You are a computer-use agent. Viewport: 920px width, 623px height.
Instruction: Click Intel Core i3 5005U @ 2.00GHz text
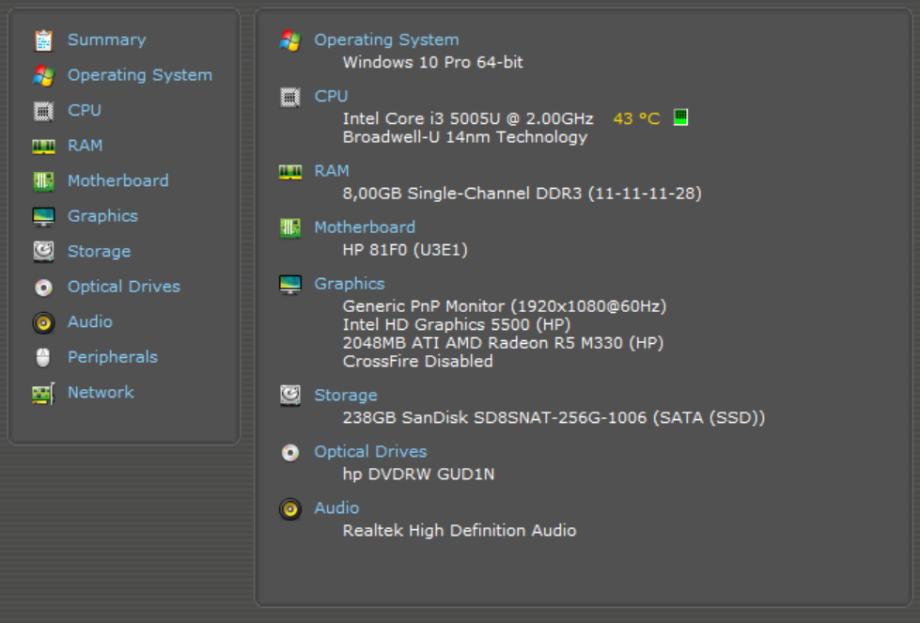coord(468,118)
